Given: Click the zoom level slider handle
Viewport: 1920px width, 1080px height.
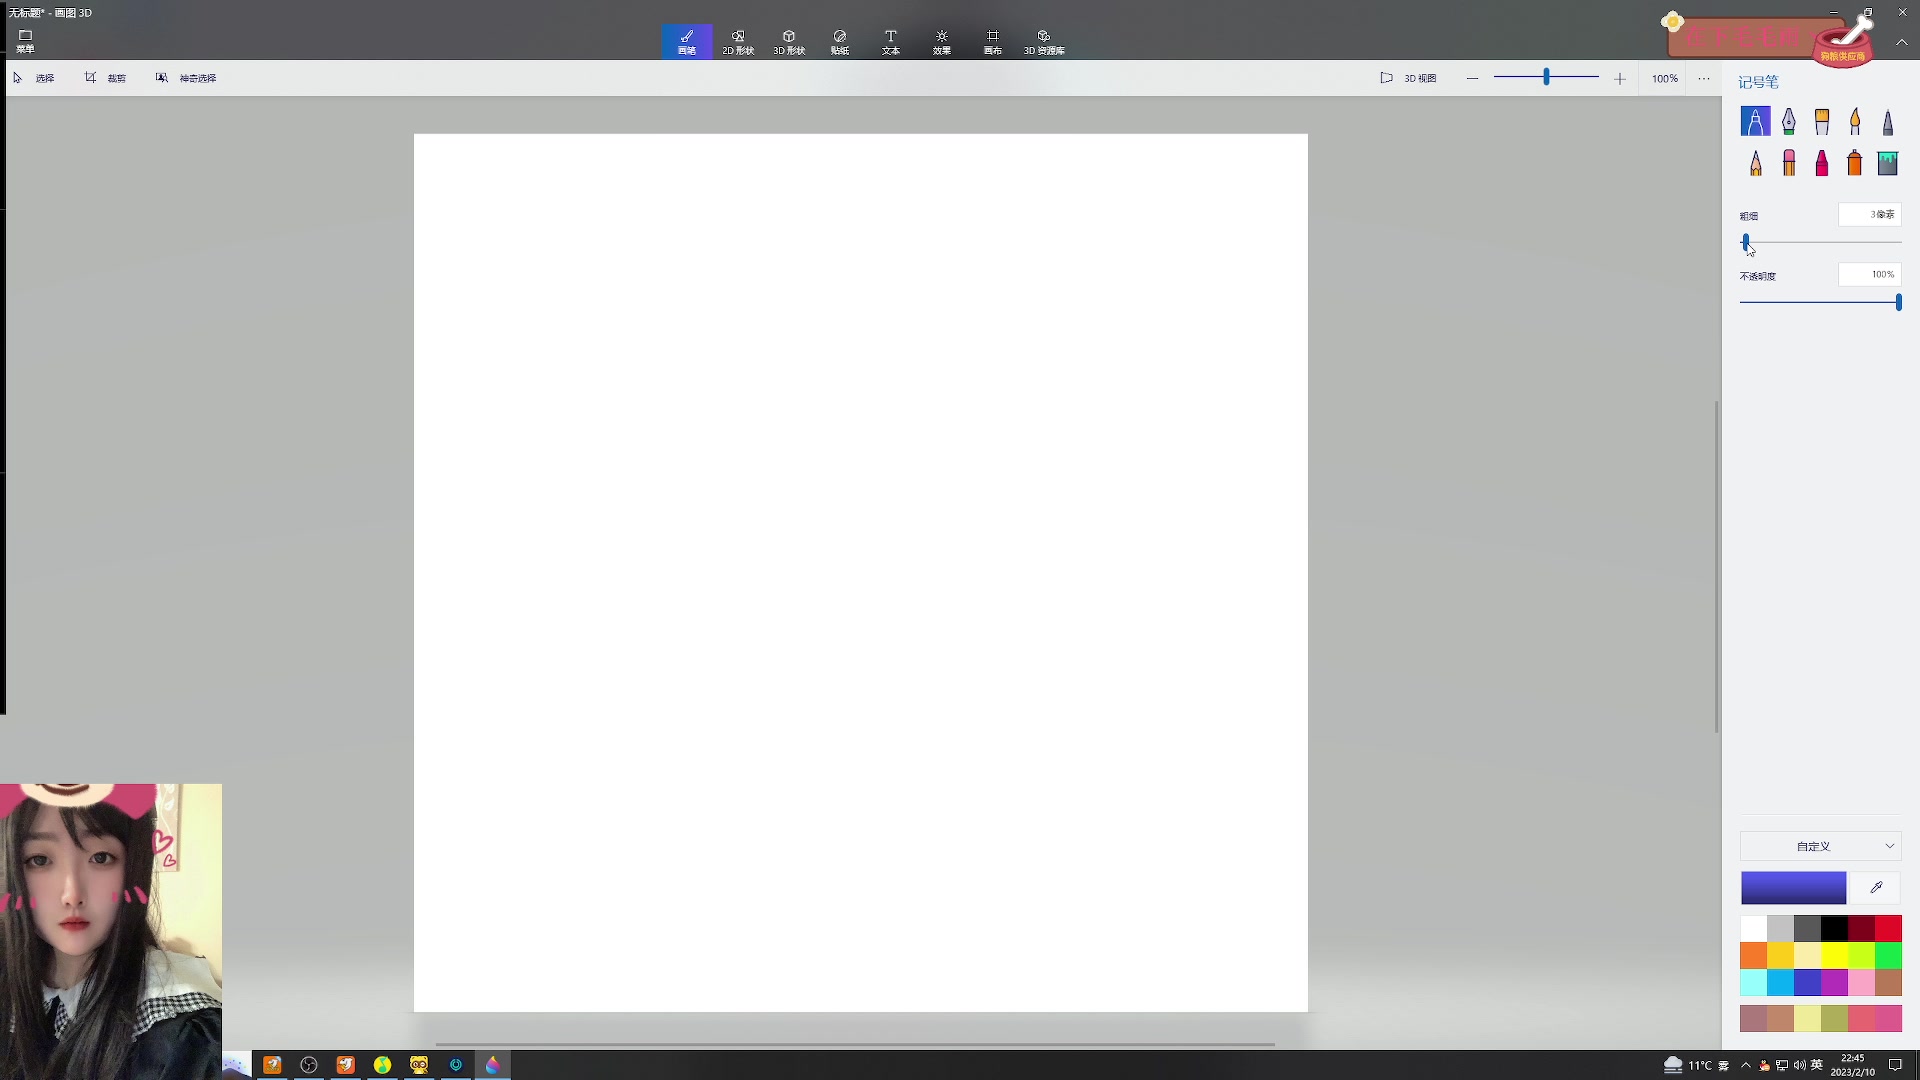Looking at the screenshot, I should tap(1546, 77).
